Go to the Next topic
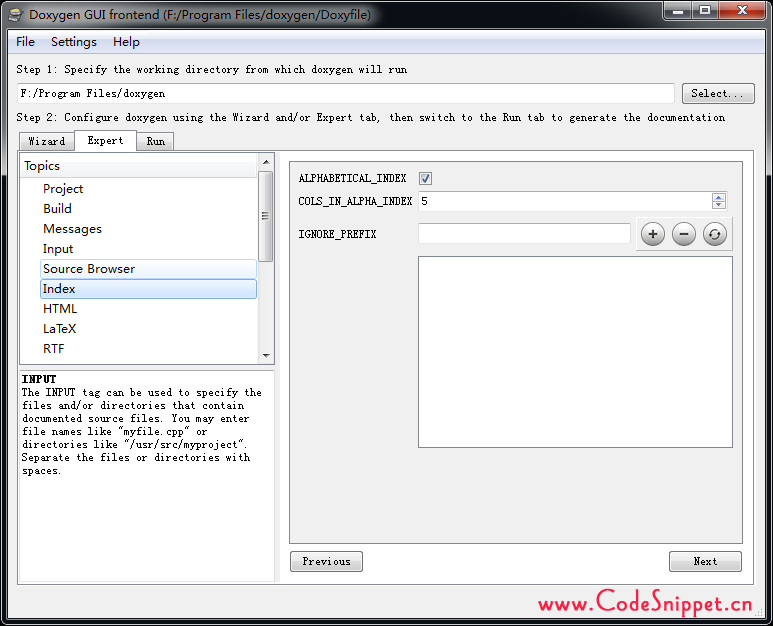Screen dimensions: 773x626 coord(705,561)
